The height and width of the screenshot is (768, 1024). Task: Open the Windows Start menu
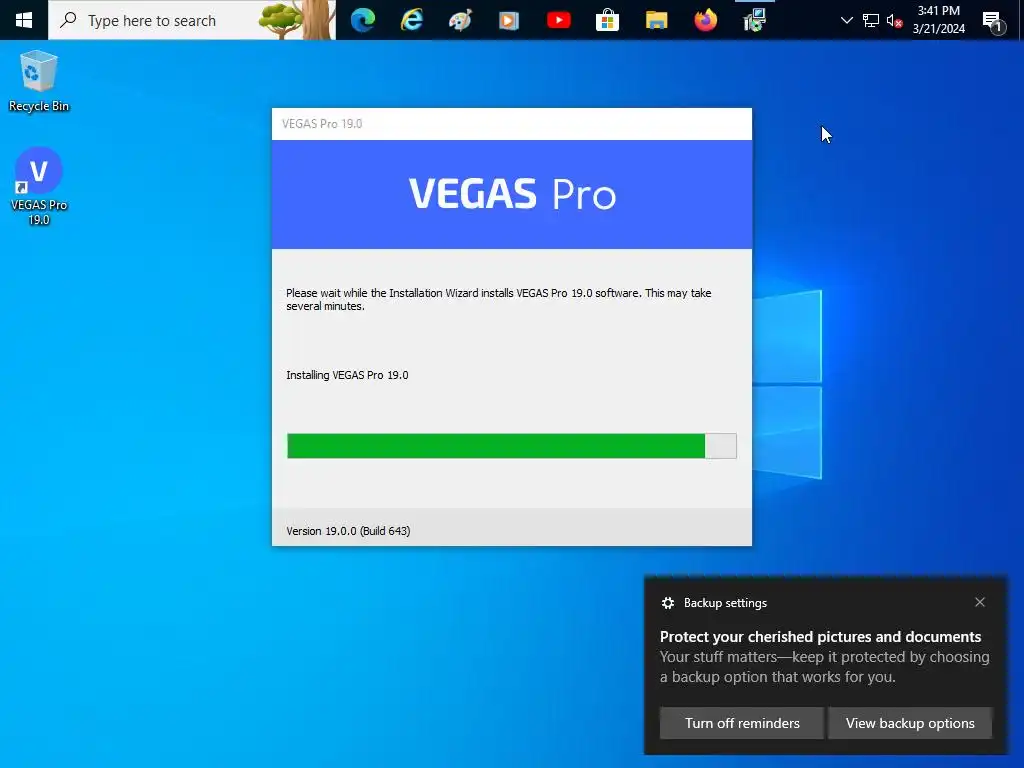(x=24, y=20)
